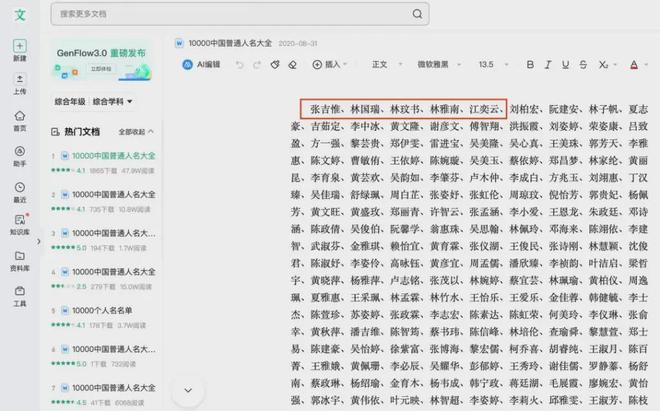The height and width of the screenshot is (411, 660).
Task: Select the format painter tool
Action: [x=275, y=65]
